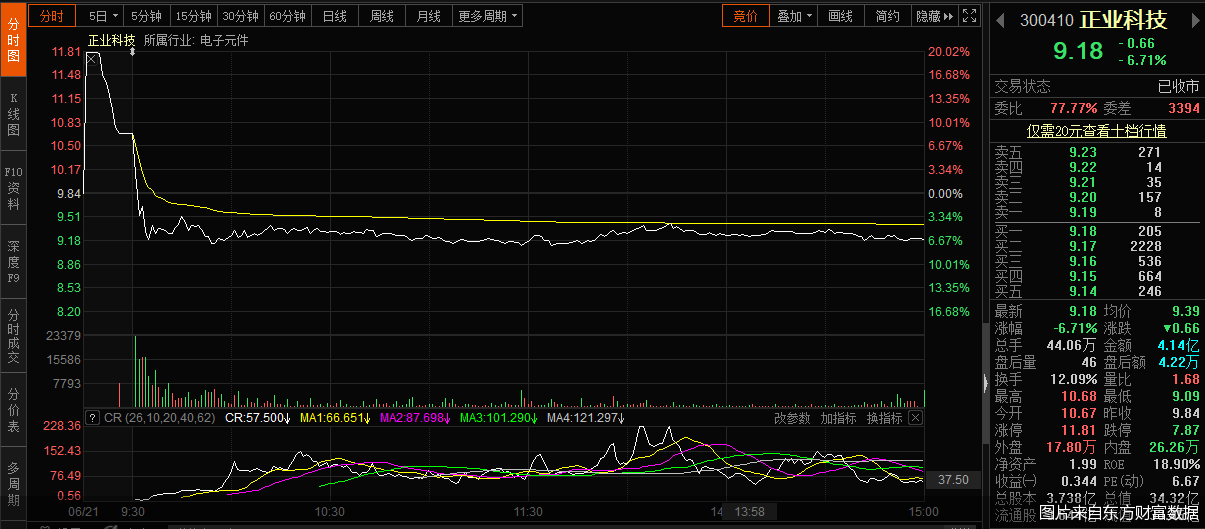Switch chart to 15分钟 period
1205x529 pixels.
(x=193, y=16)
